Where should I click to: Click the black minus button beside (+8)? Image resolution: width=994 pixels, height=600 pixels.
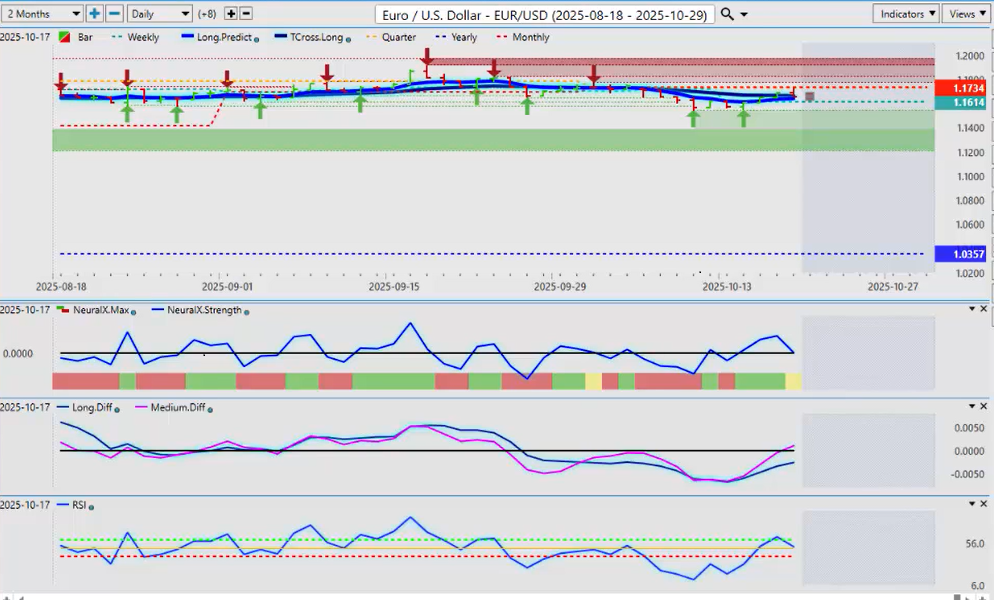point(246,14)
